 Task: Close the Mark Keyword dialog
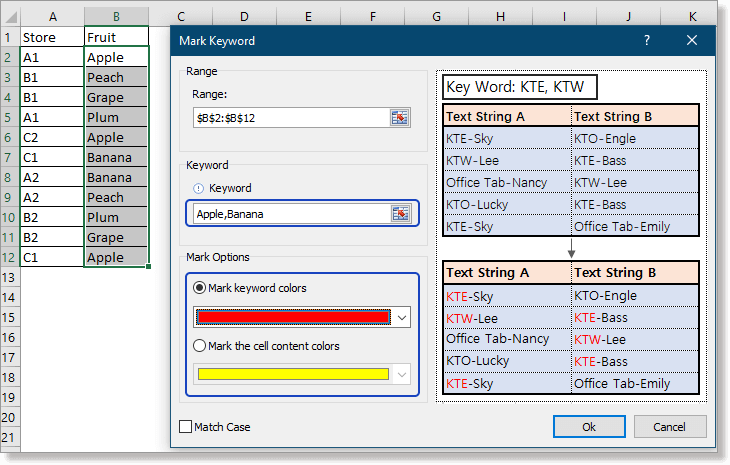692,40
